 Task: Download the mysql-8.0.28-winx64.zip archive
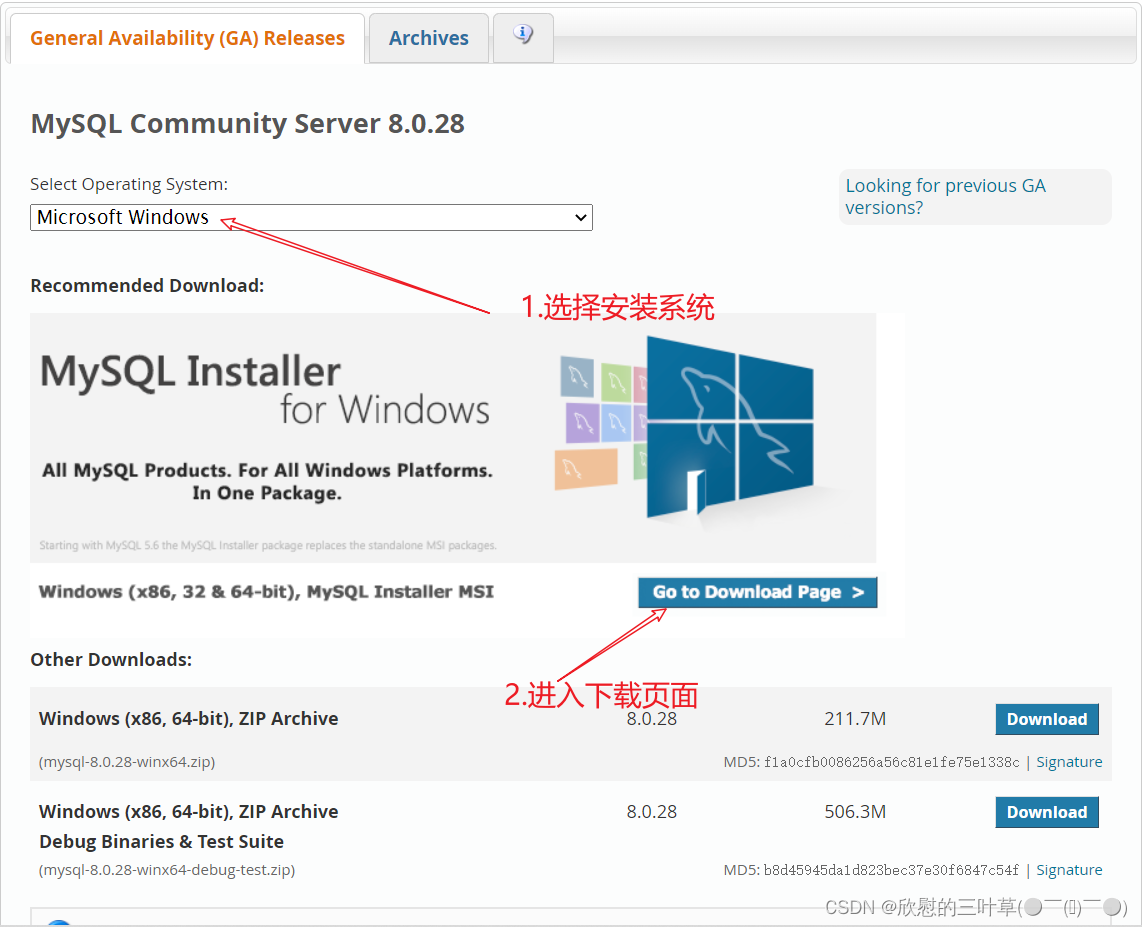click(x=1047, y=719)
